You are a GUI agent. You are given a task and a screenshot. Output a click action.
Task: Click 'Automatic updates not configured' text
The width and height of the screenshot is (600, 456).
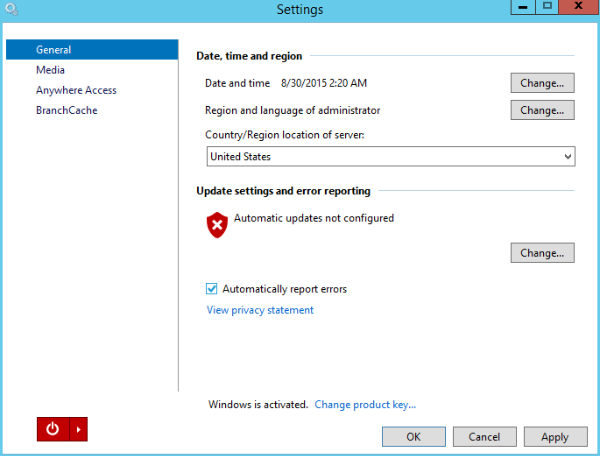tap(314, 218)
